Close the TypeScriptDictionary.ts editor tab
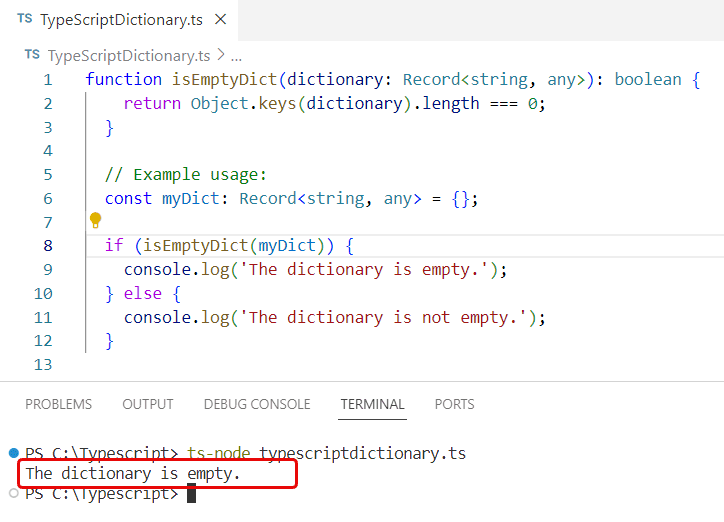 coord(221,19)
